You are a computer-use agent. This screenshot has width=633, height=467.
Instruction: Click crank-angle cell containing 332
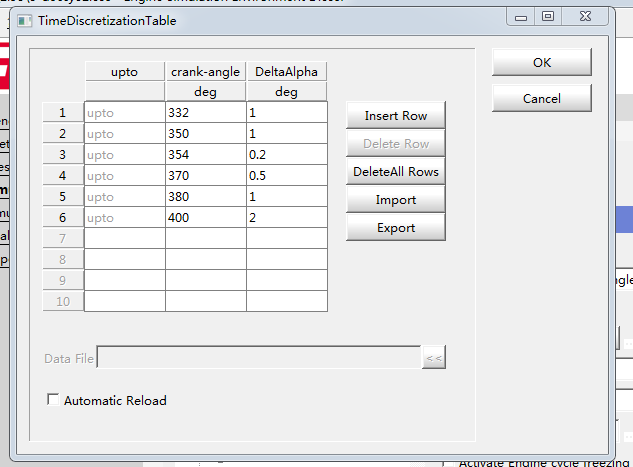205,113
